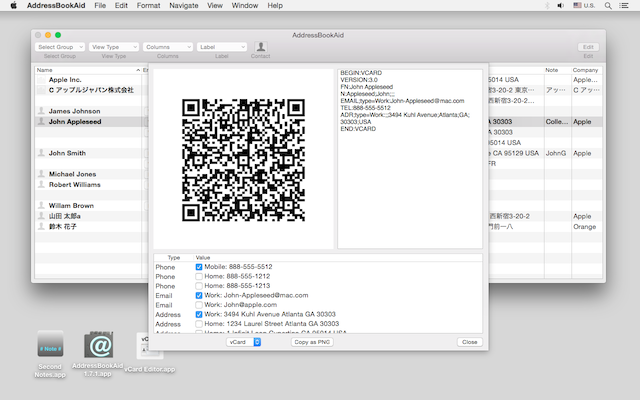Image resolution: width=640 pixels, height=400 pixels.
Task: Click the Type column header in the sheet
Action: 174,258
